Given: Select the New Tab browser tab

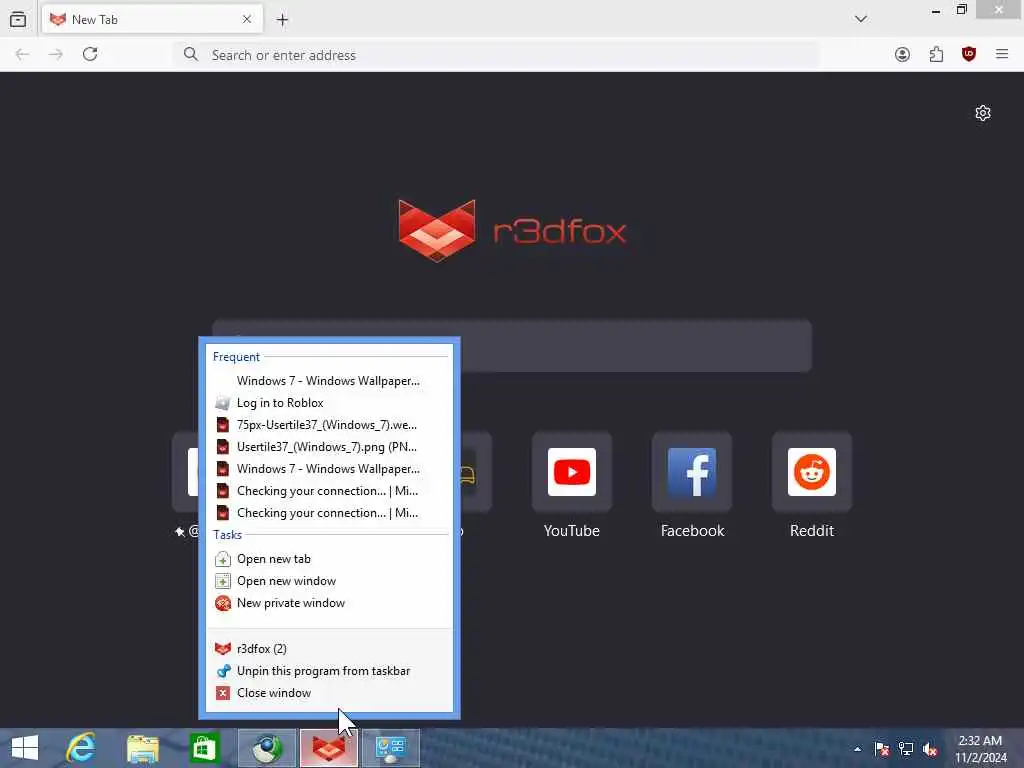Looking at the screenshot, I should click(x=152, y=20).
